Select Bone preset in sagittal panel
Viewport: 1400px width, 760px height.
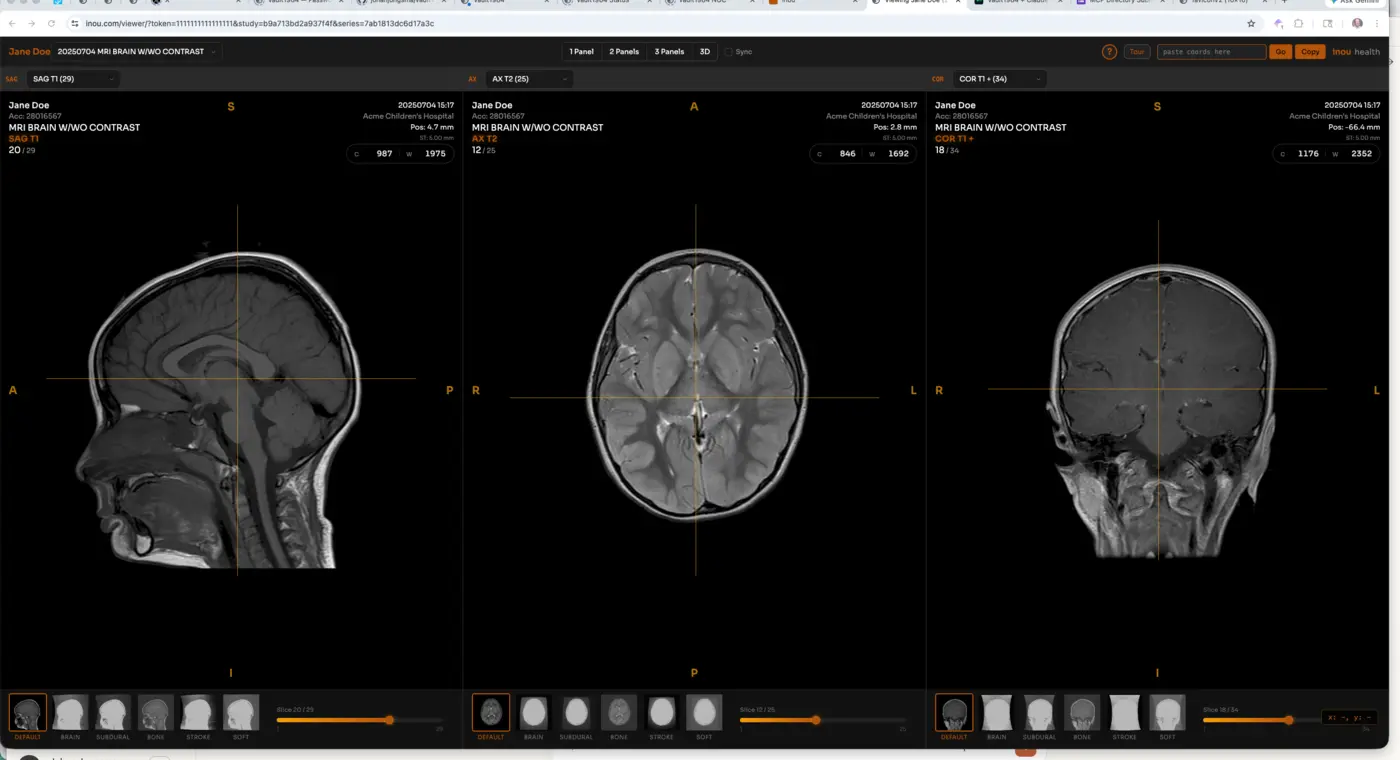[155, 714]
